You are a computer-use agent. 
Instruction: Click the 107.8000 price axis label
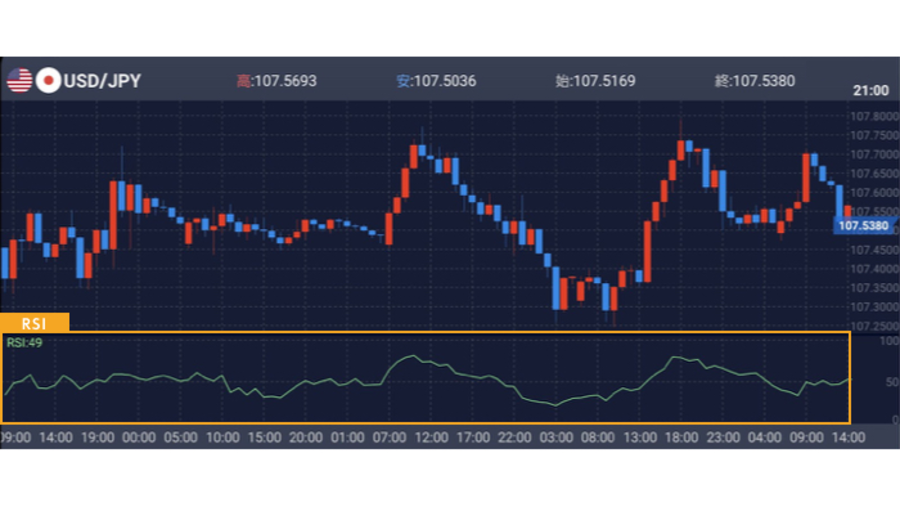pyautogui.click(x=873, y=116)
